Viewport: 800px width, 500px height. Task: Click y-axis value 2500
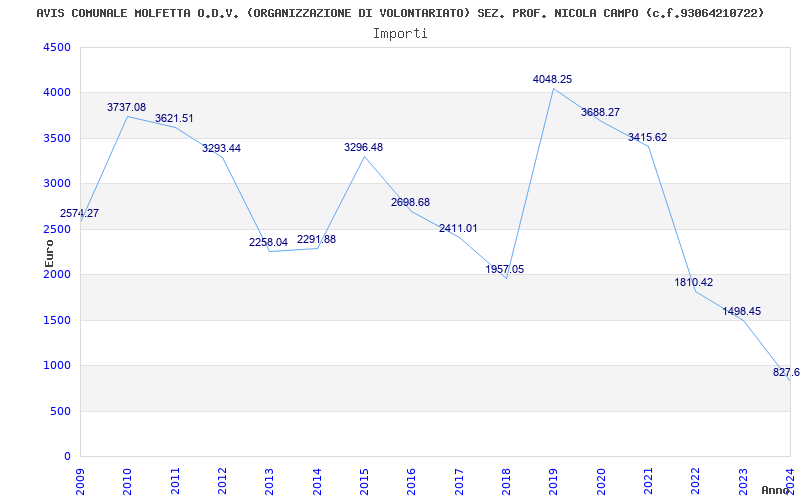pyautogui.click(x=57, y=229)
